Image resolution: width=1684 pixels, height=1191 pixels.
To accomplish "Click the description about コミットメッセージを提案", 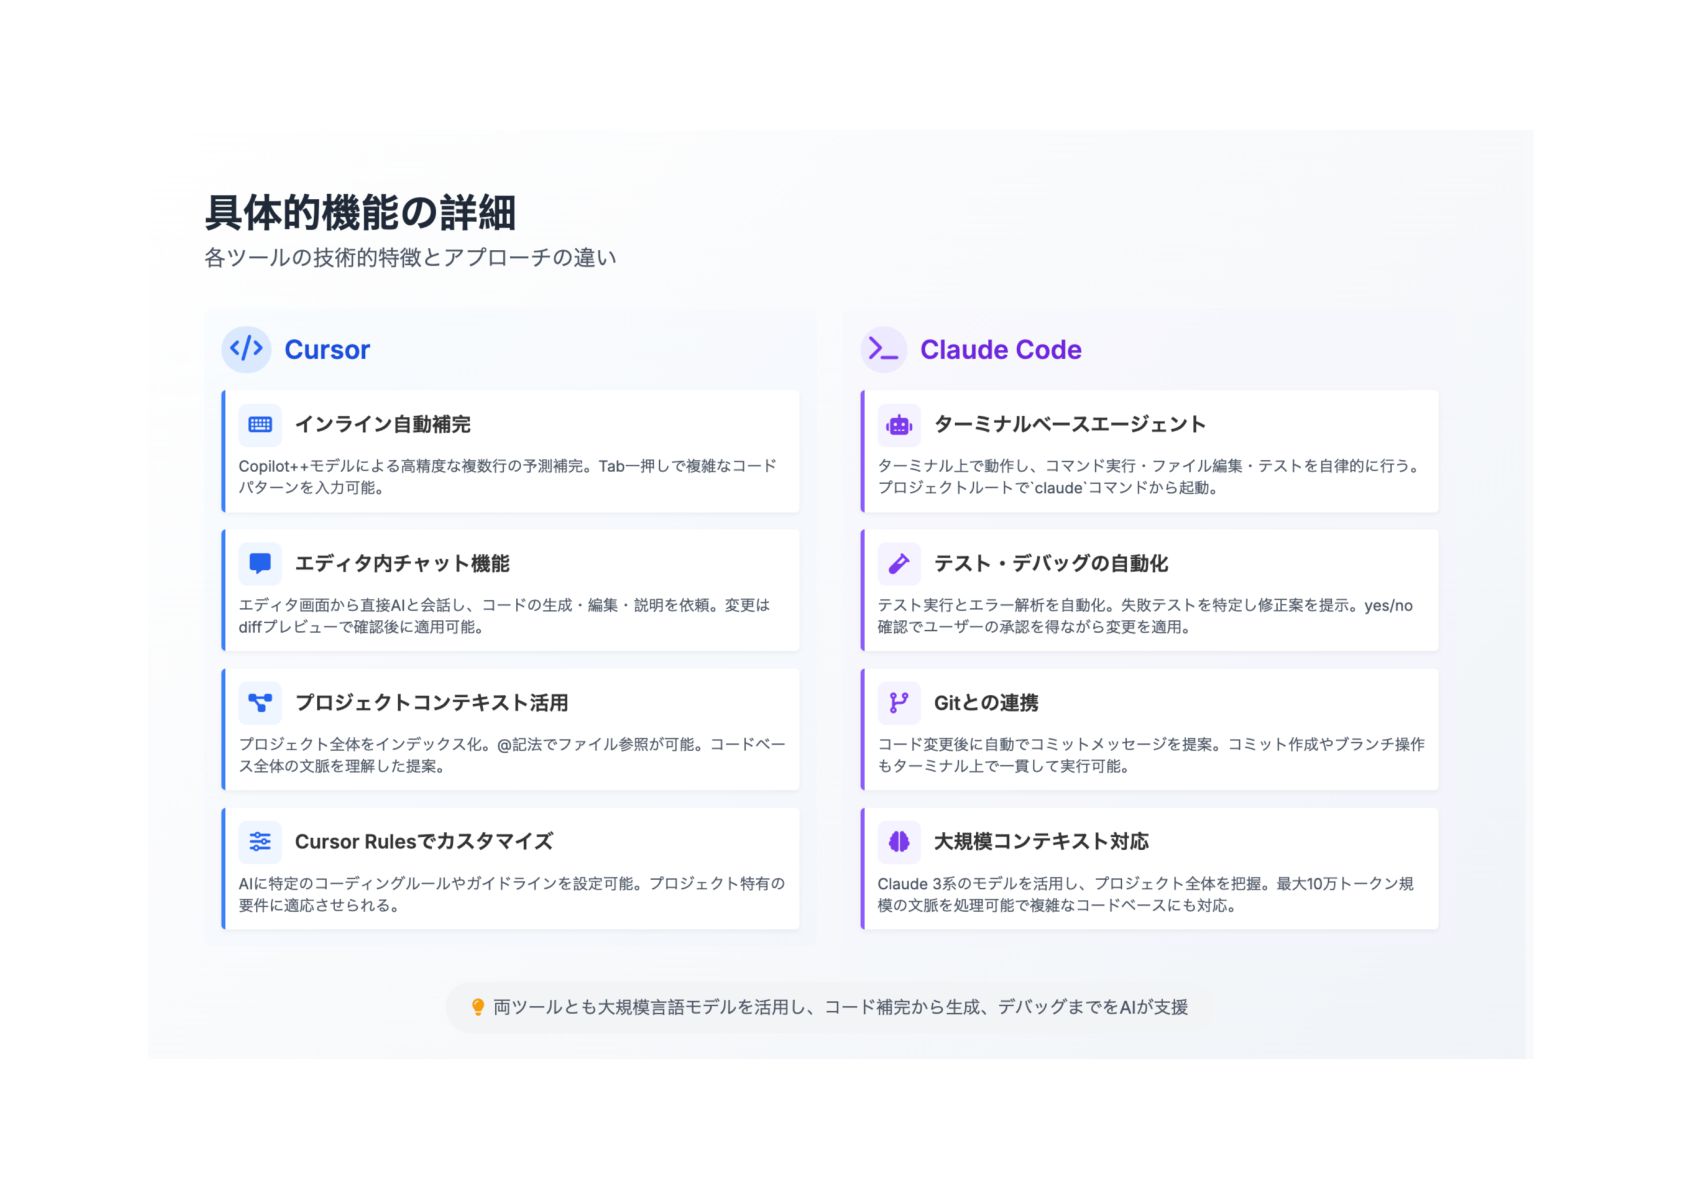I will [1151, 754].
